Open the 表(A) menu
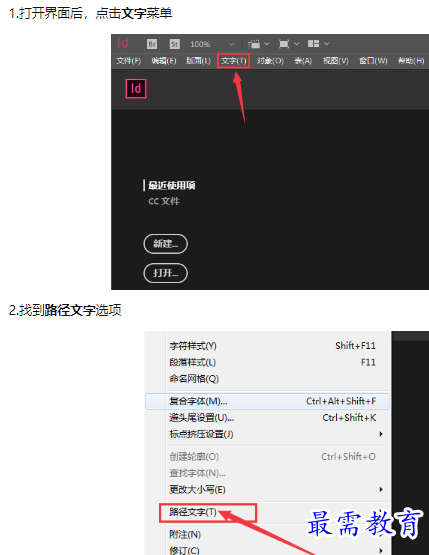 [x=303, y=61]
